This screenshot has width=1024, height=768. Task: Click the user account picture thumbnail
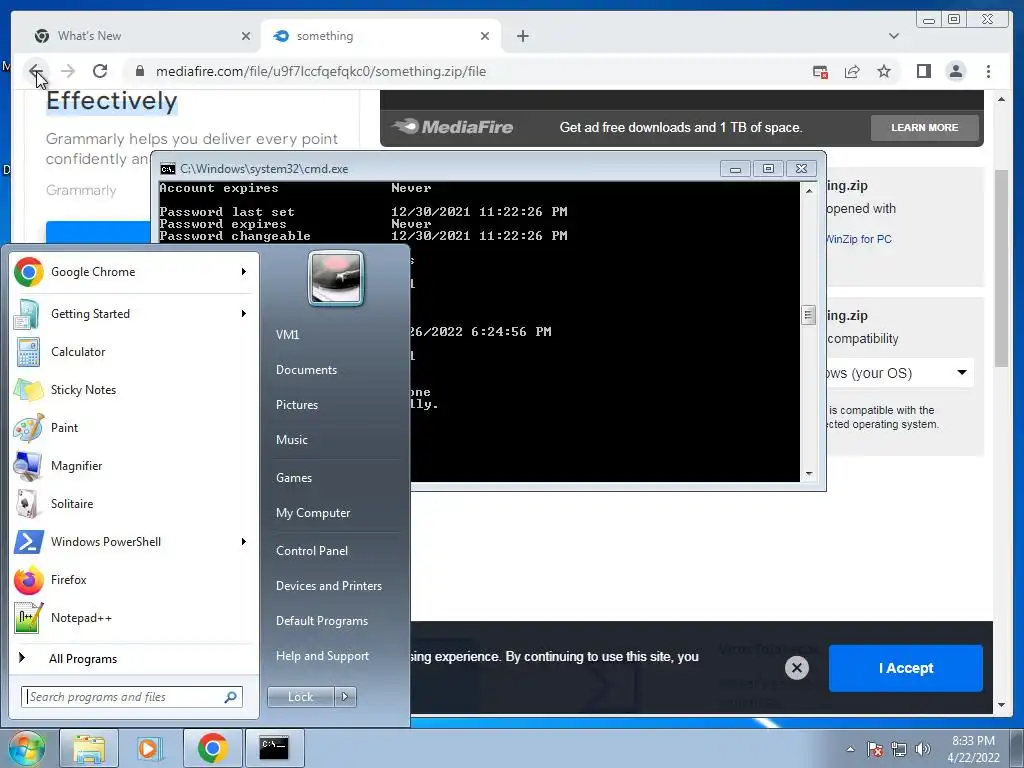(x=336, y=279)
